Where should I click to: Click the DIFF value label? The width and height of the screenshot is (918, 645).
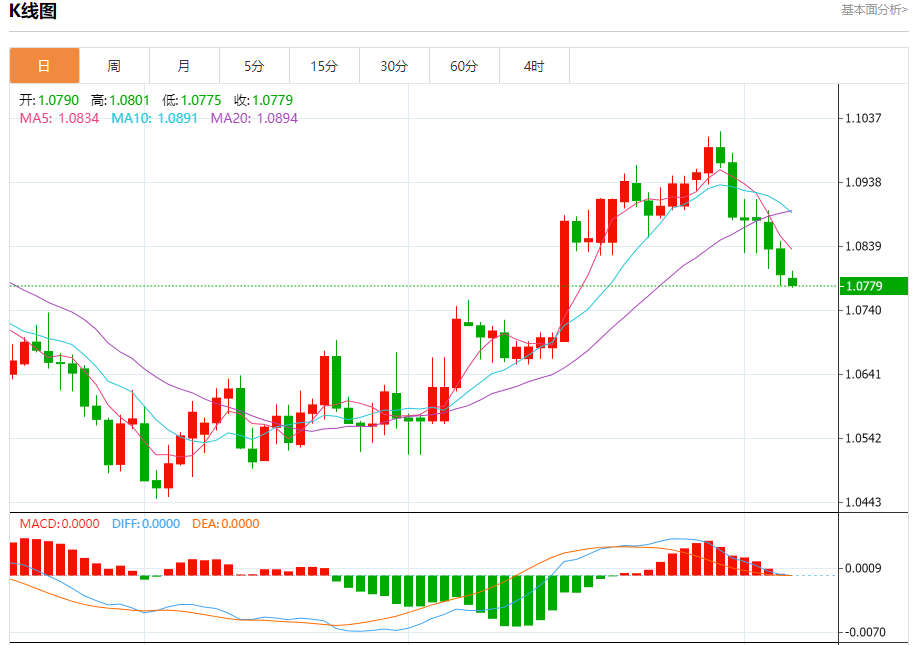(146, 524)
